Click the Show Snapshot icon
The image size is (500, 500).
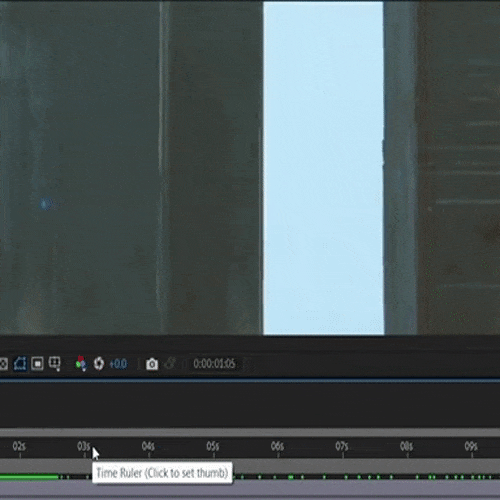point(170,363)
